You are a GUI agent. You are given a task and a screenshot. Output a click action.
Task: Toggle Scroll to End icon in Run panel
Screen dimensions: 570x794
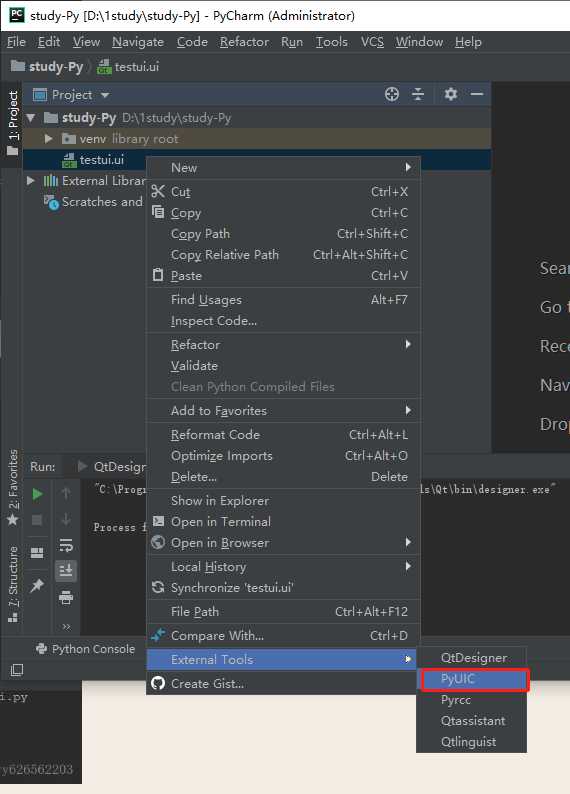coord(66,571)
